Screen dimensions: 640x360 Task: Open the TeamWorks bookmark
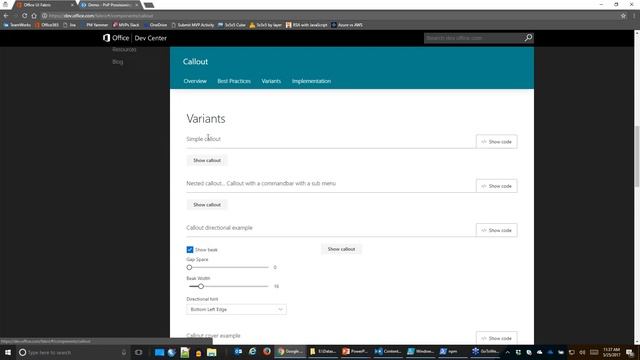[x=17, y=25]
